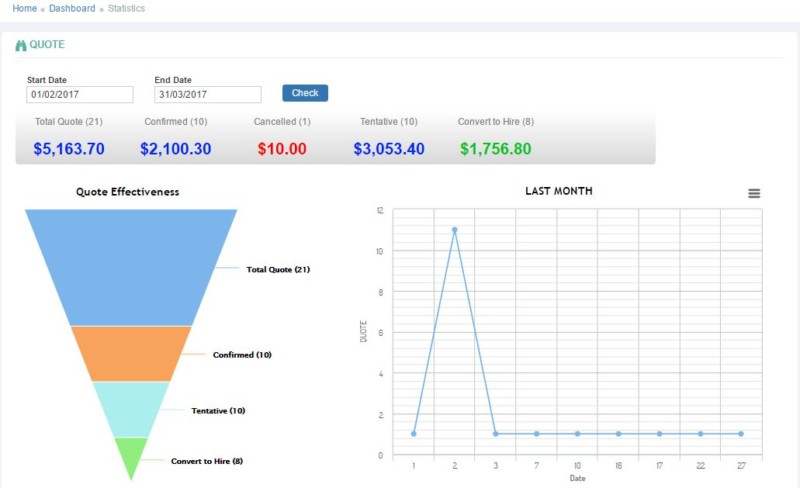Select the orange Confirmed funnel segment

pos(131,353)
